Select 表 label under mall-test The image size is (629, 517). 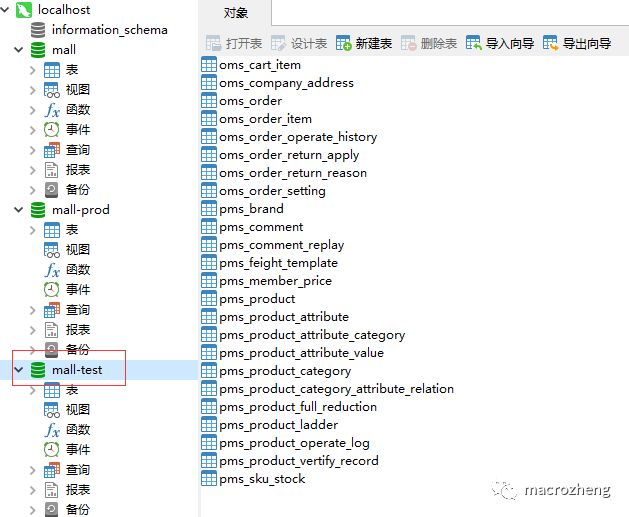[x=72, y=389]
